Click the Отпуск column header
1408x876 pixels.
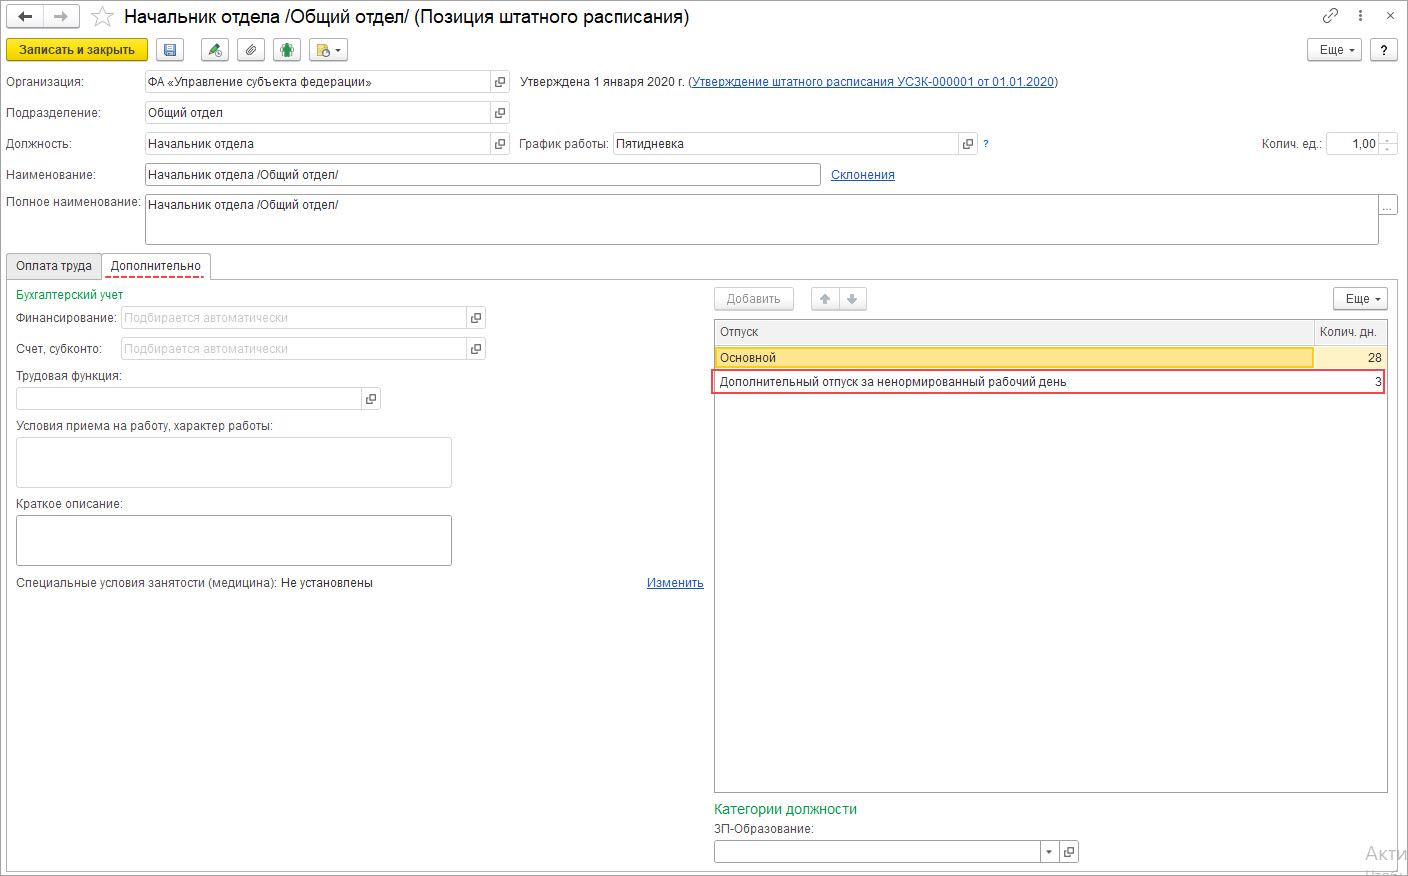coord(1014,332)
